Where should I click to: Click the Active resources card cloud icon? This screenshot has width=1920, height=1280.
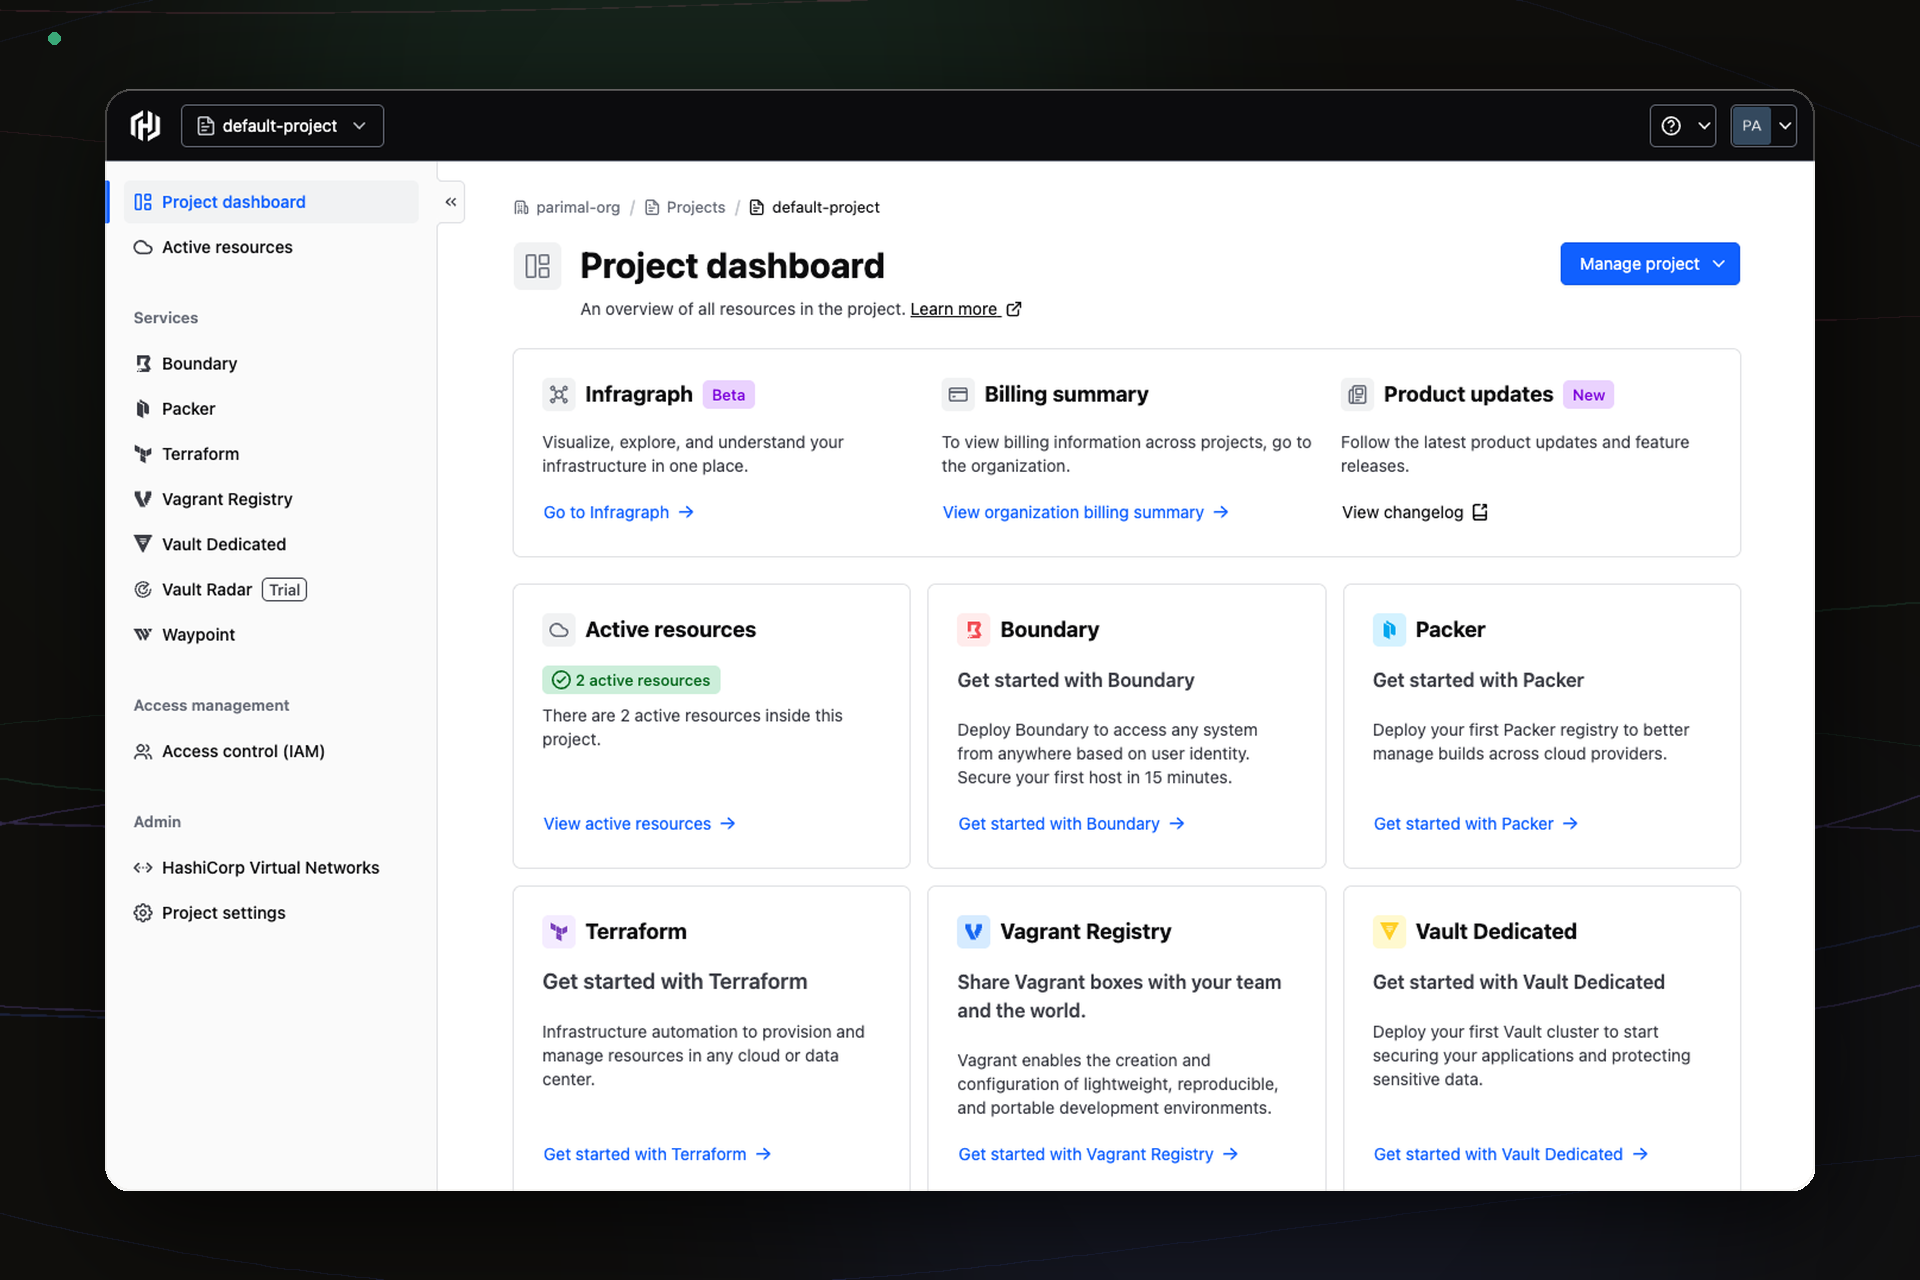[559, 630]
